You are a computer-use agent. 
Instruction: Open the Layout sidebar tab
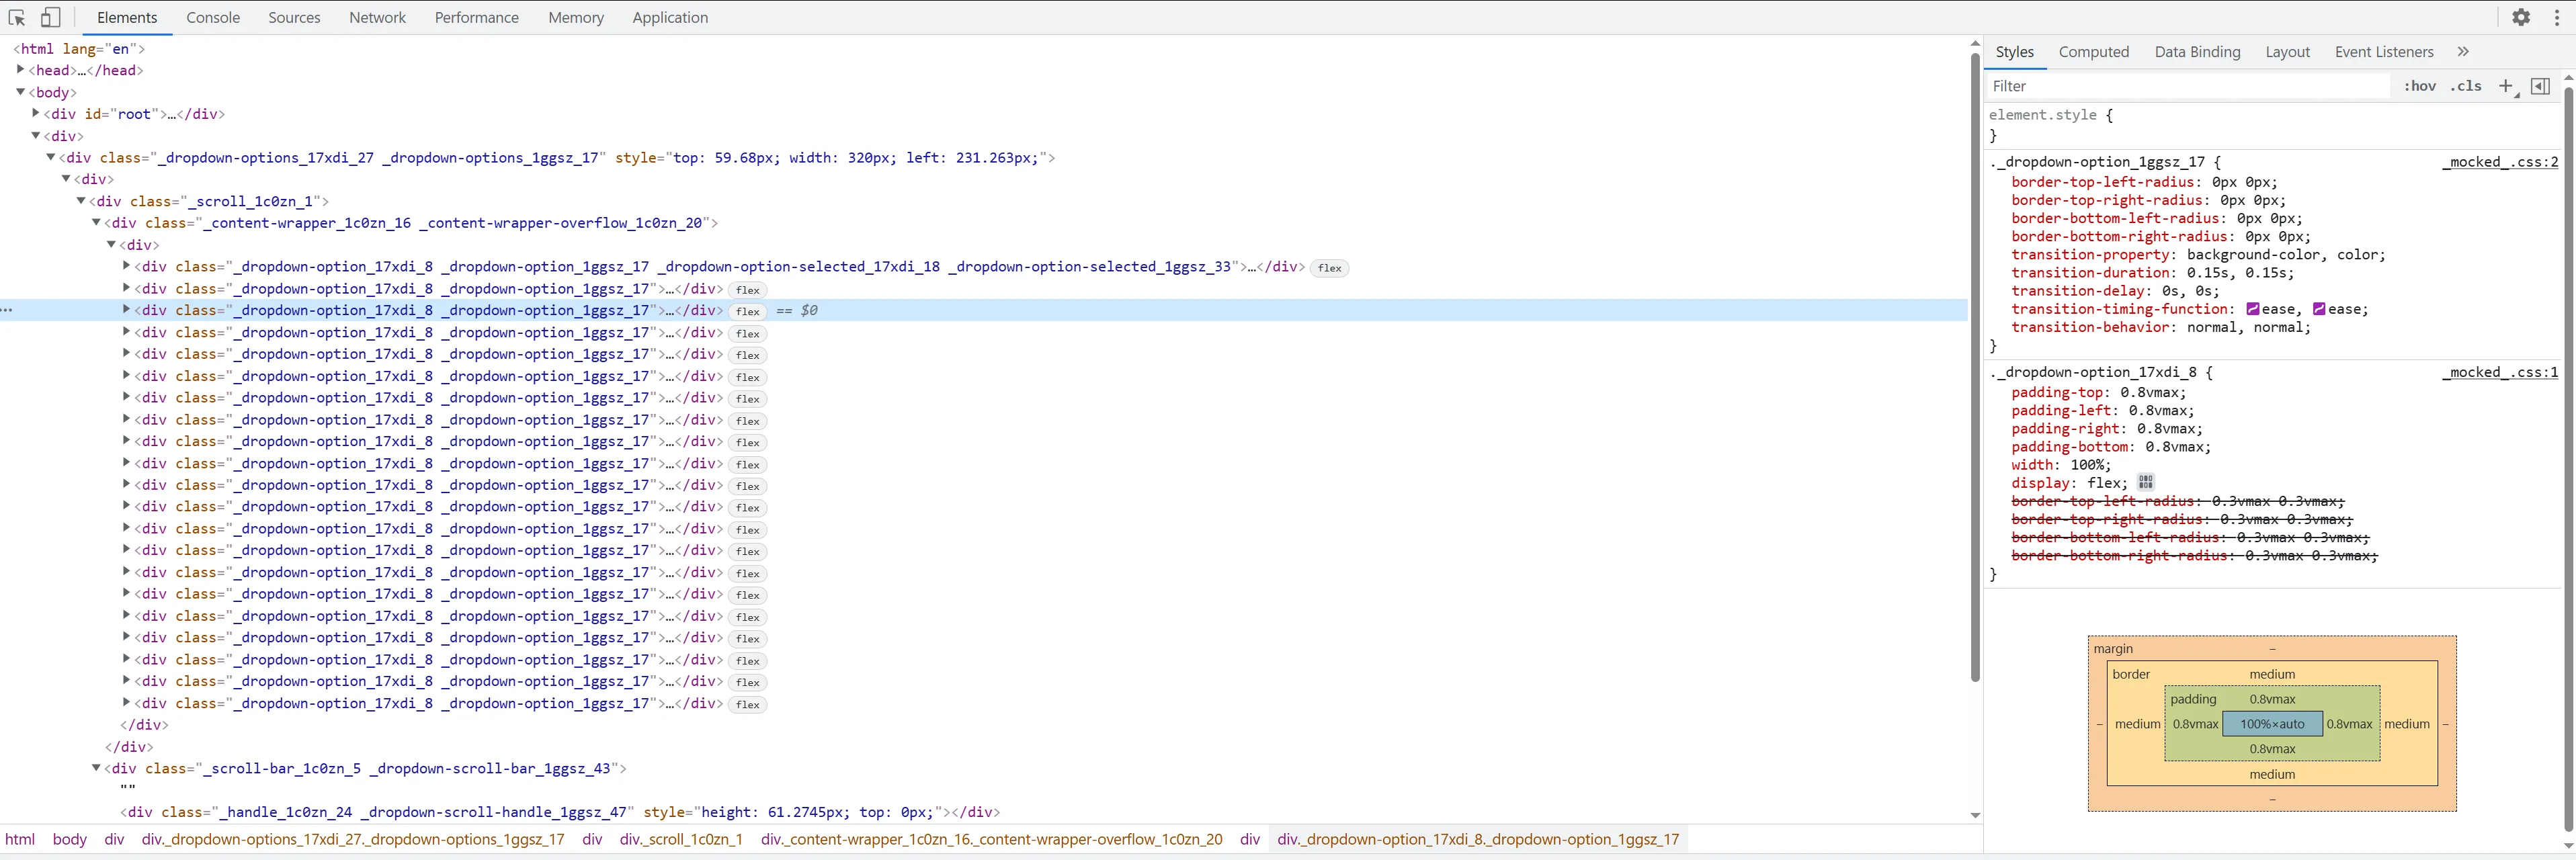click(2287, 52)
